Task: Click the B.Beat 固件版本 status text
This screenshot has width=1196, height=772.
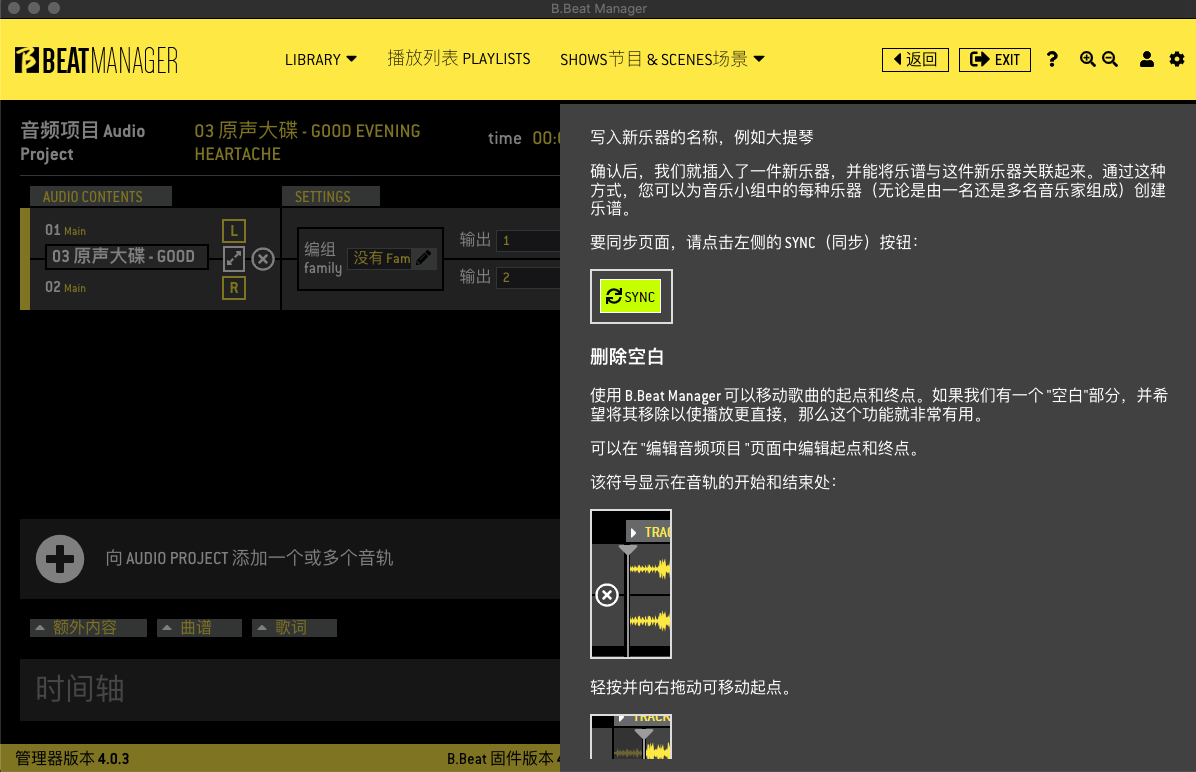Action: [x=503, y=758]
